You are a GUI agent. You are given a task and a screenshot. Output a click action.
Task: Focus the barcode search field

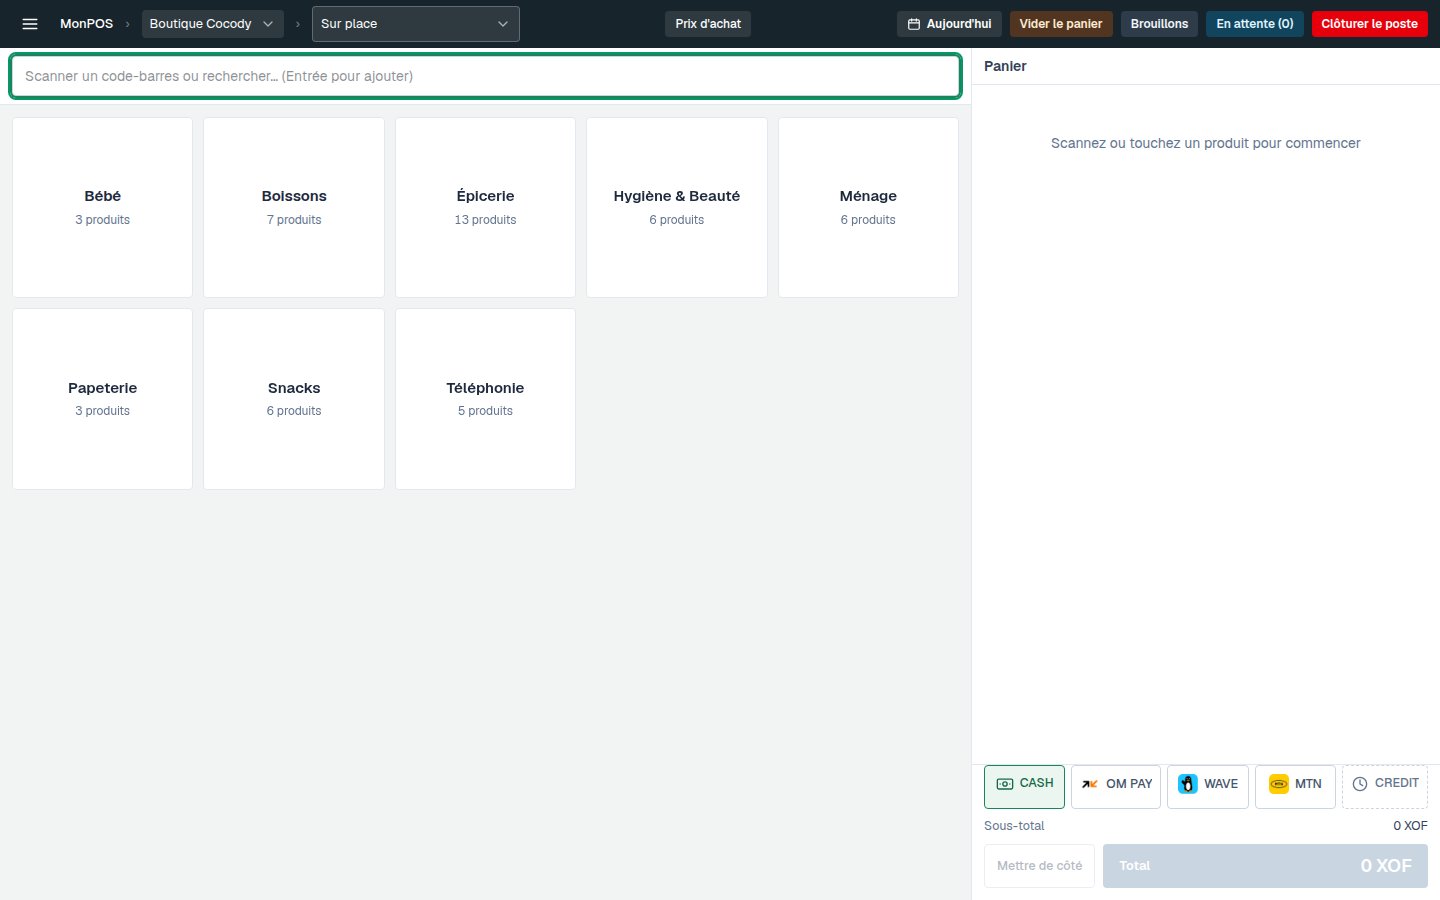tap(486, 76)
